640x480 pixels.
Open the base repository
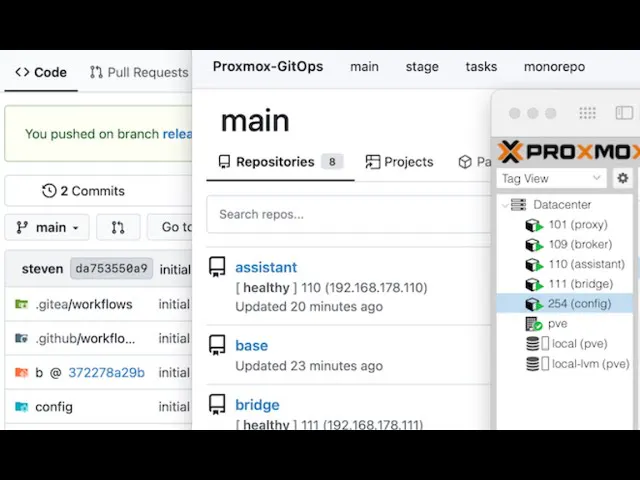251,346
